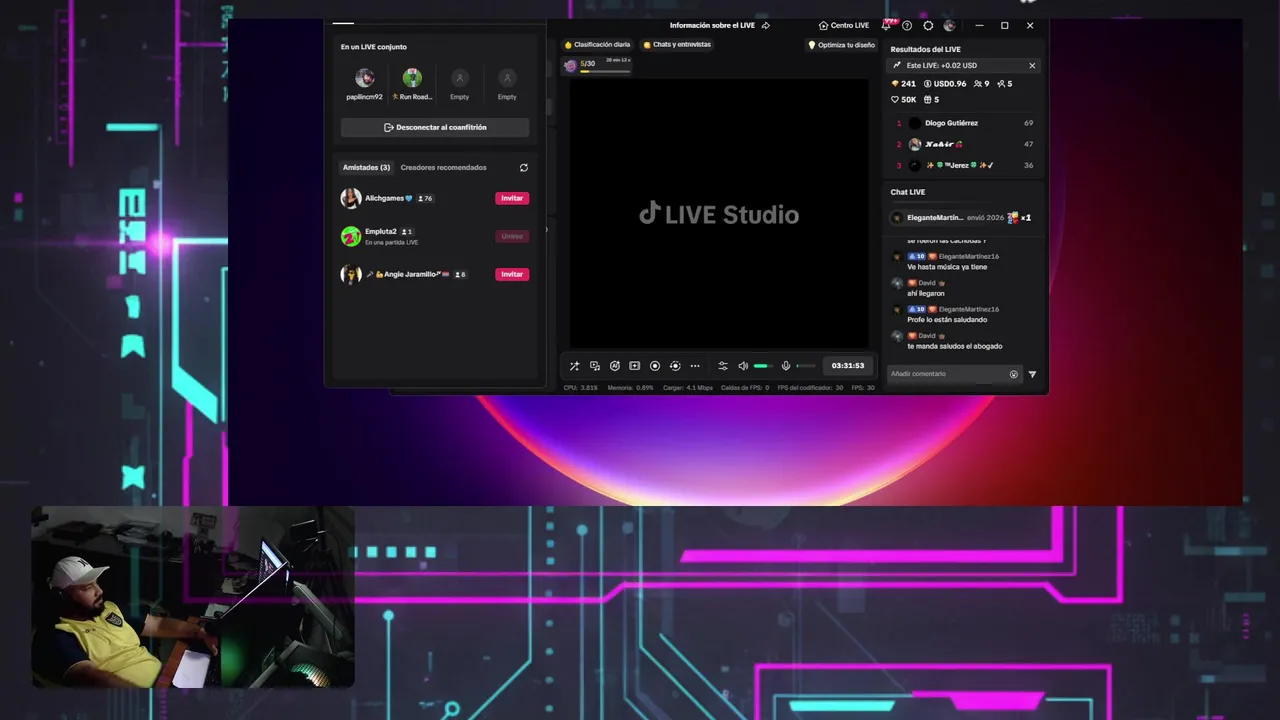Open Empluta2 profile avatar
1280x720 pixels.
click(x=351, y=236)
